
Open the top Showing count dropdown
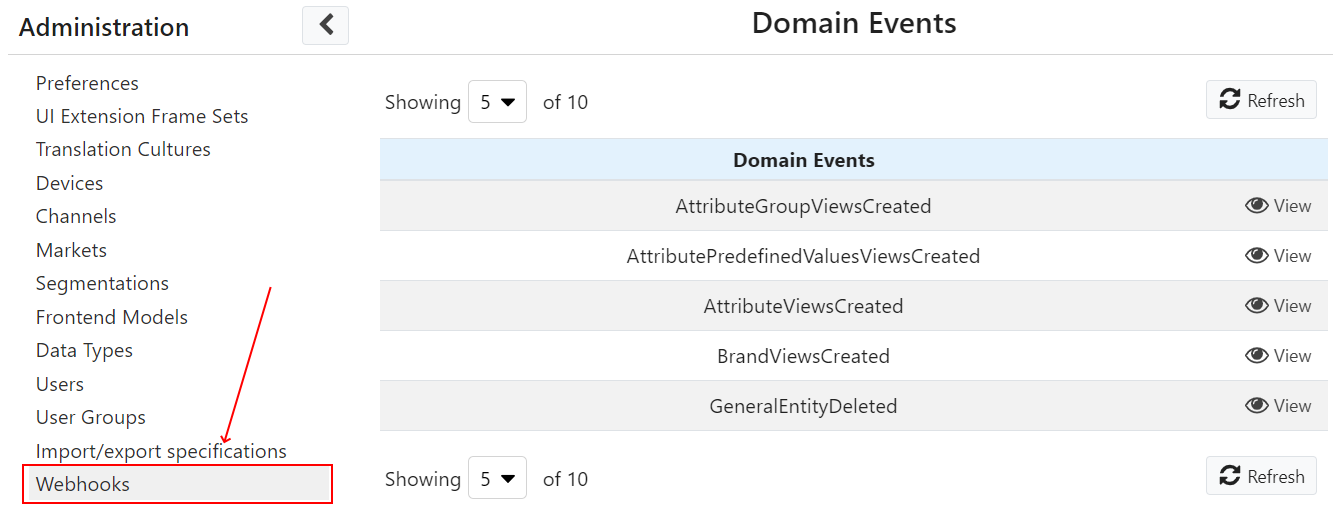497,102
